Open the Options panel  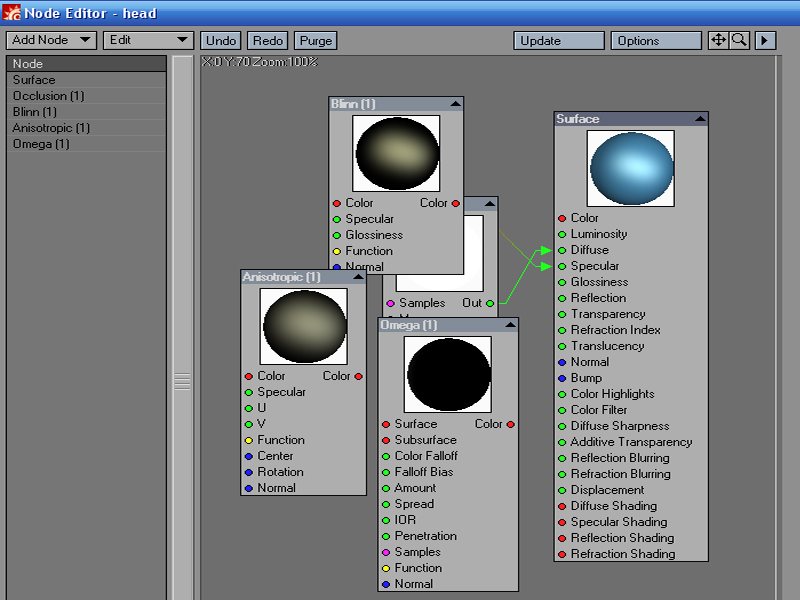655,40
